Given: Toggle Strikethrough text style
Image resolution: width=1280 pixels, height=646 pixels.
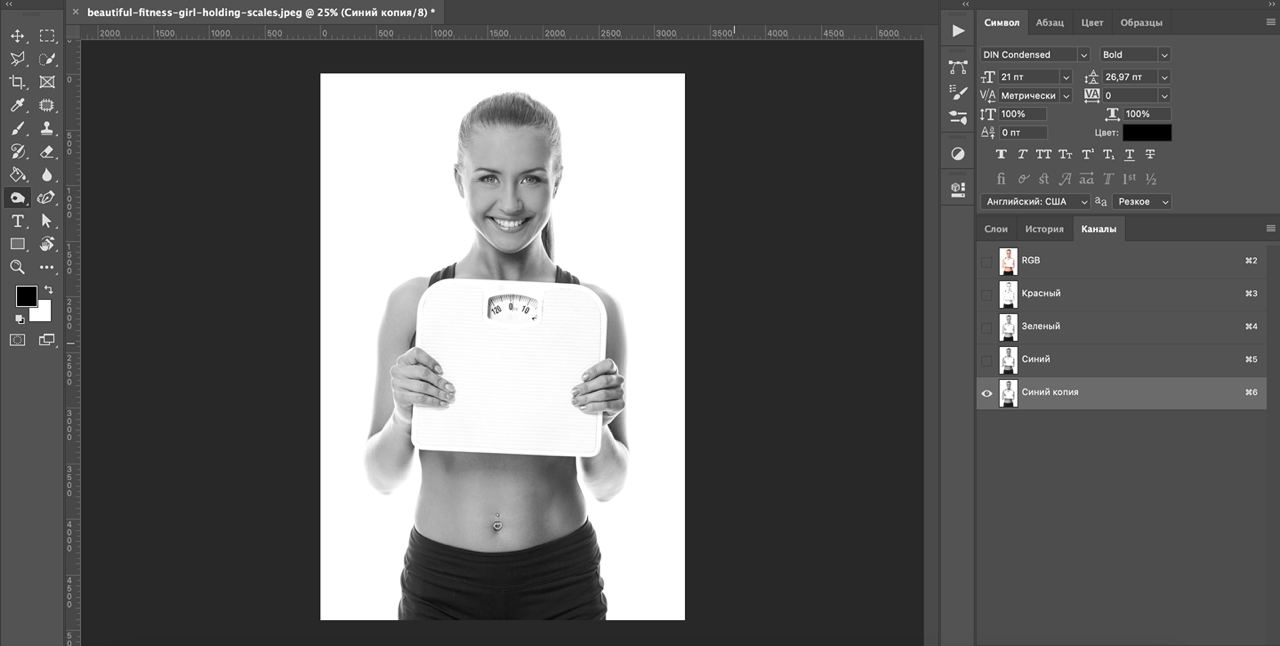Looking at the screenshot, I should (x=1150, y=154).
